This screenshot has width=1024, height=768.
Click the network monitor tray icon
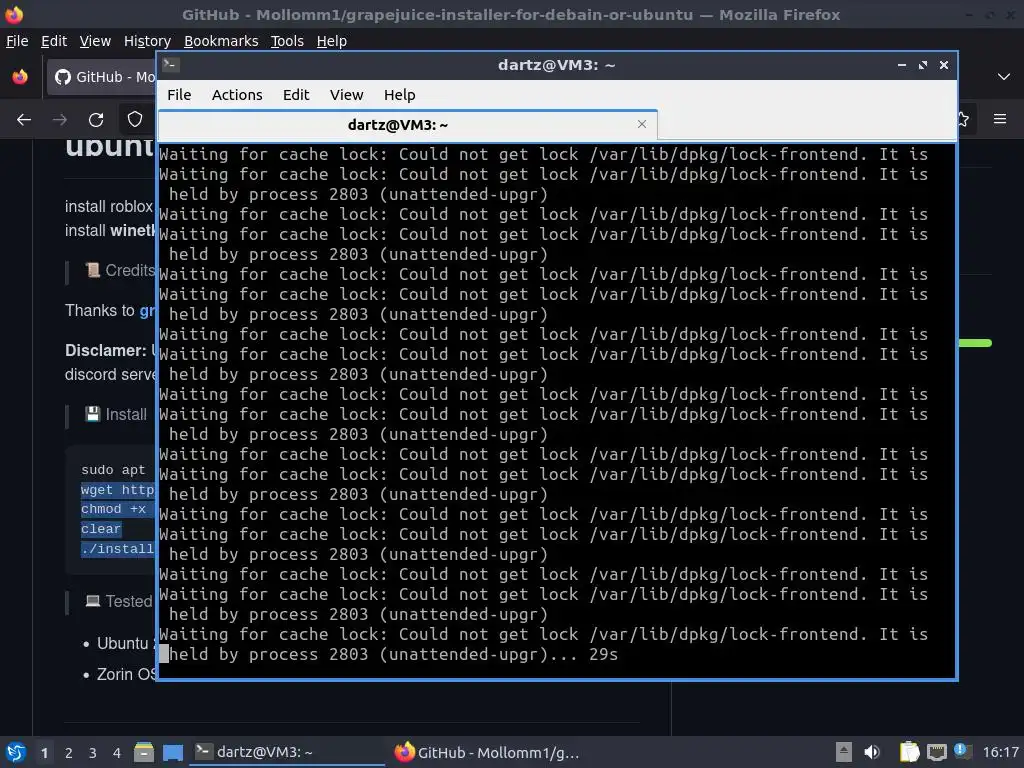936,752
